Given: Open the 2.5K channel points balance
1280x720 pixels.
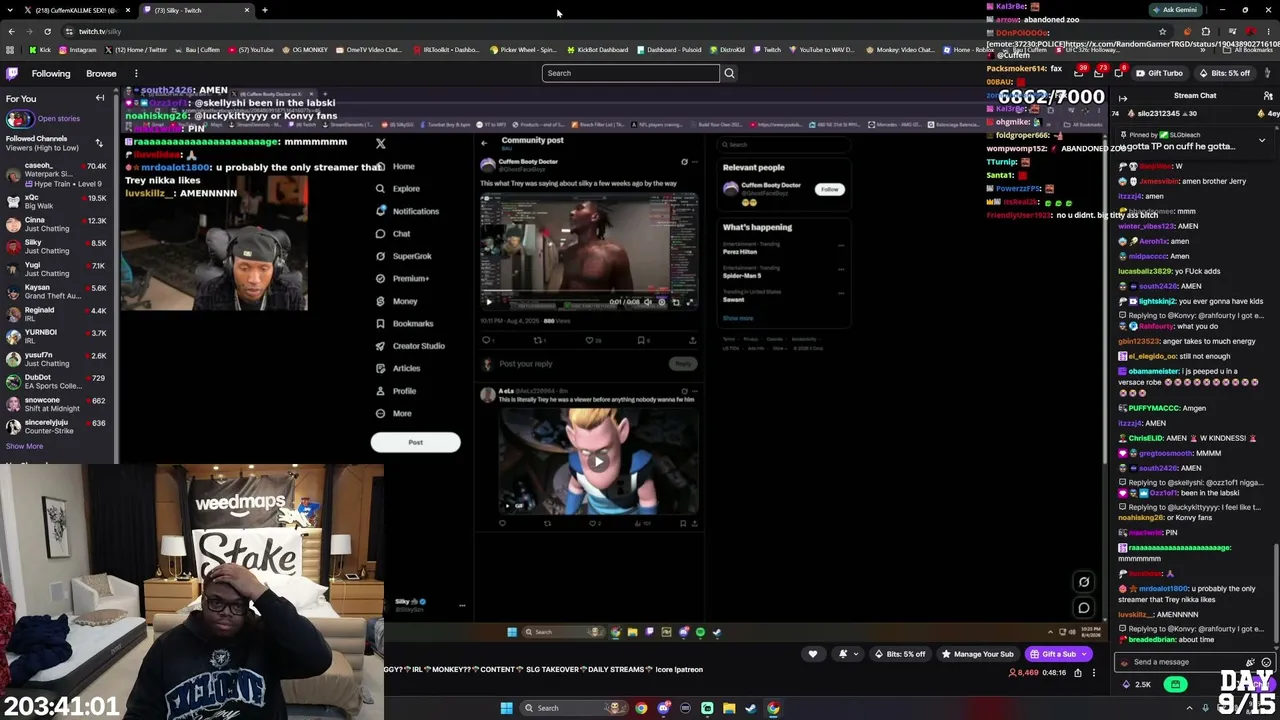Looking at the screenshot, I should tap(1137, 685).
